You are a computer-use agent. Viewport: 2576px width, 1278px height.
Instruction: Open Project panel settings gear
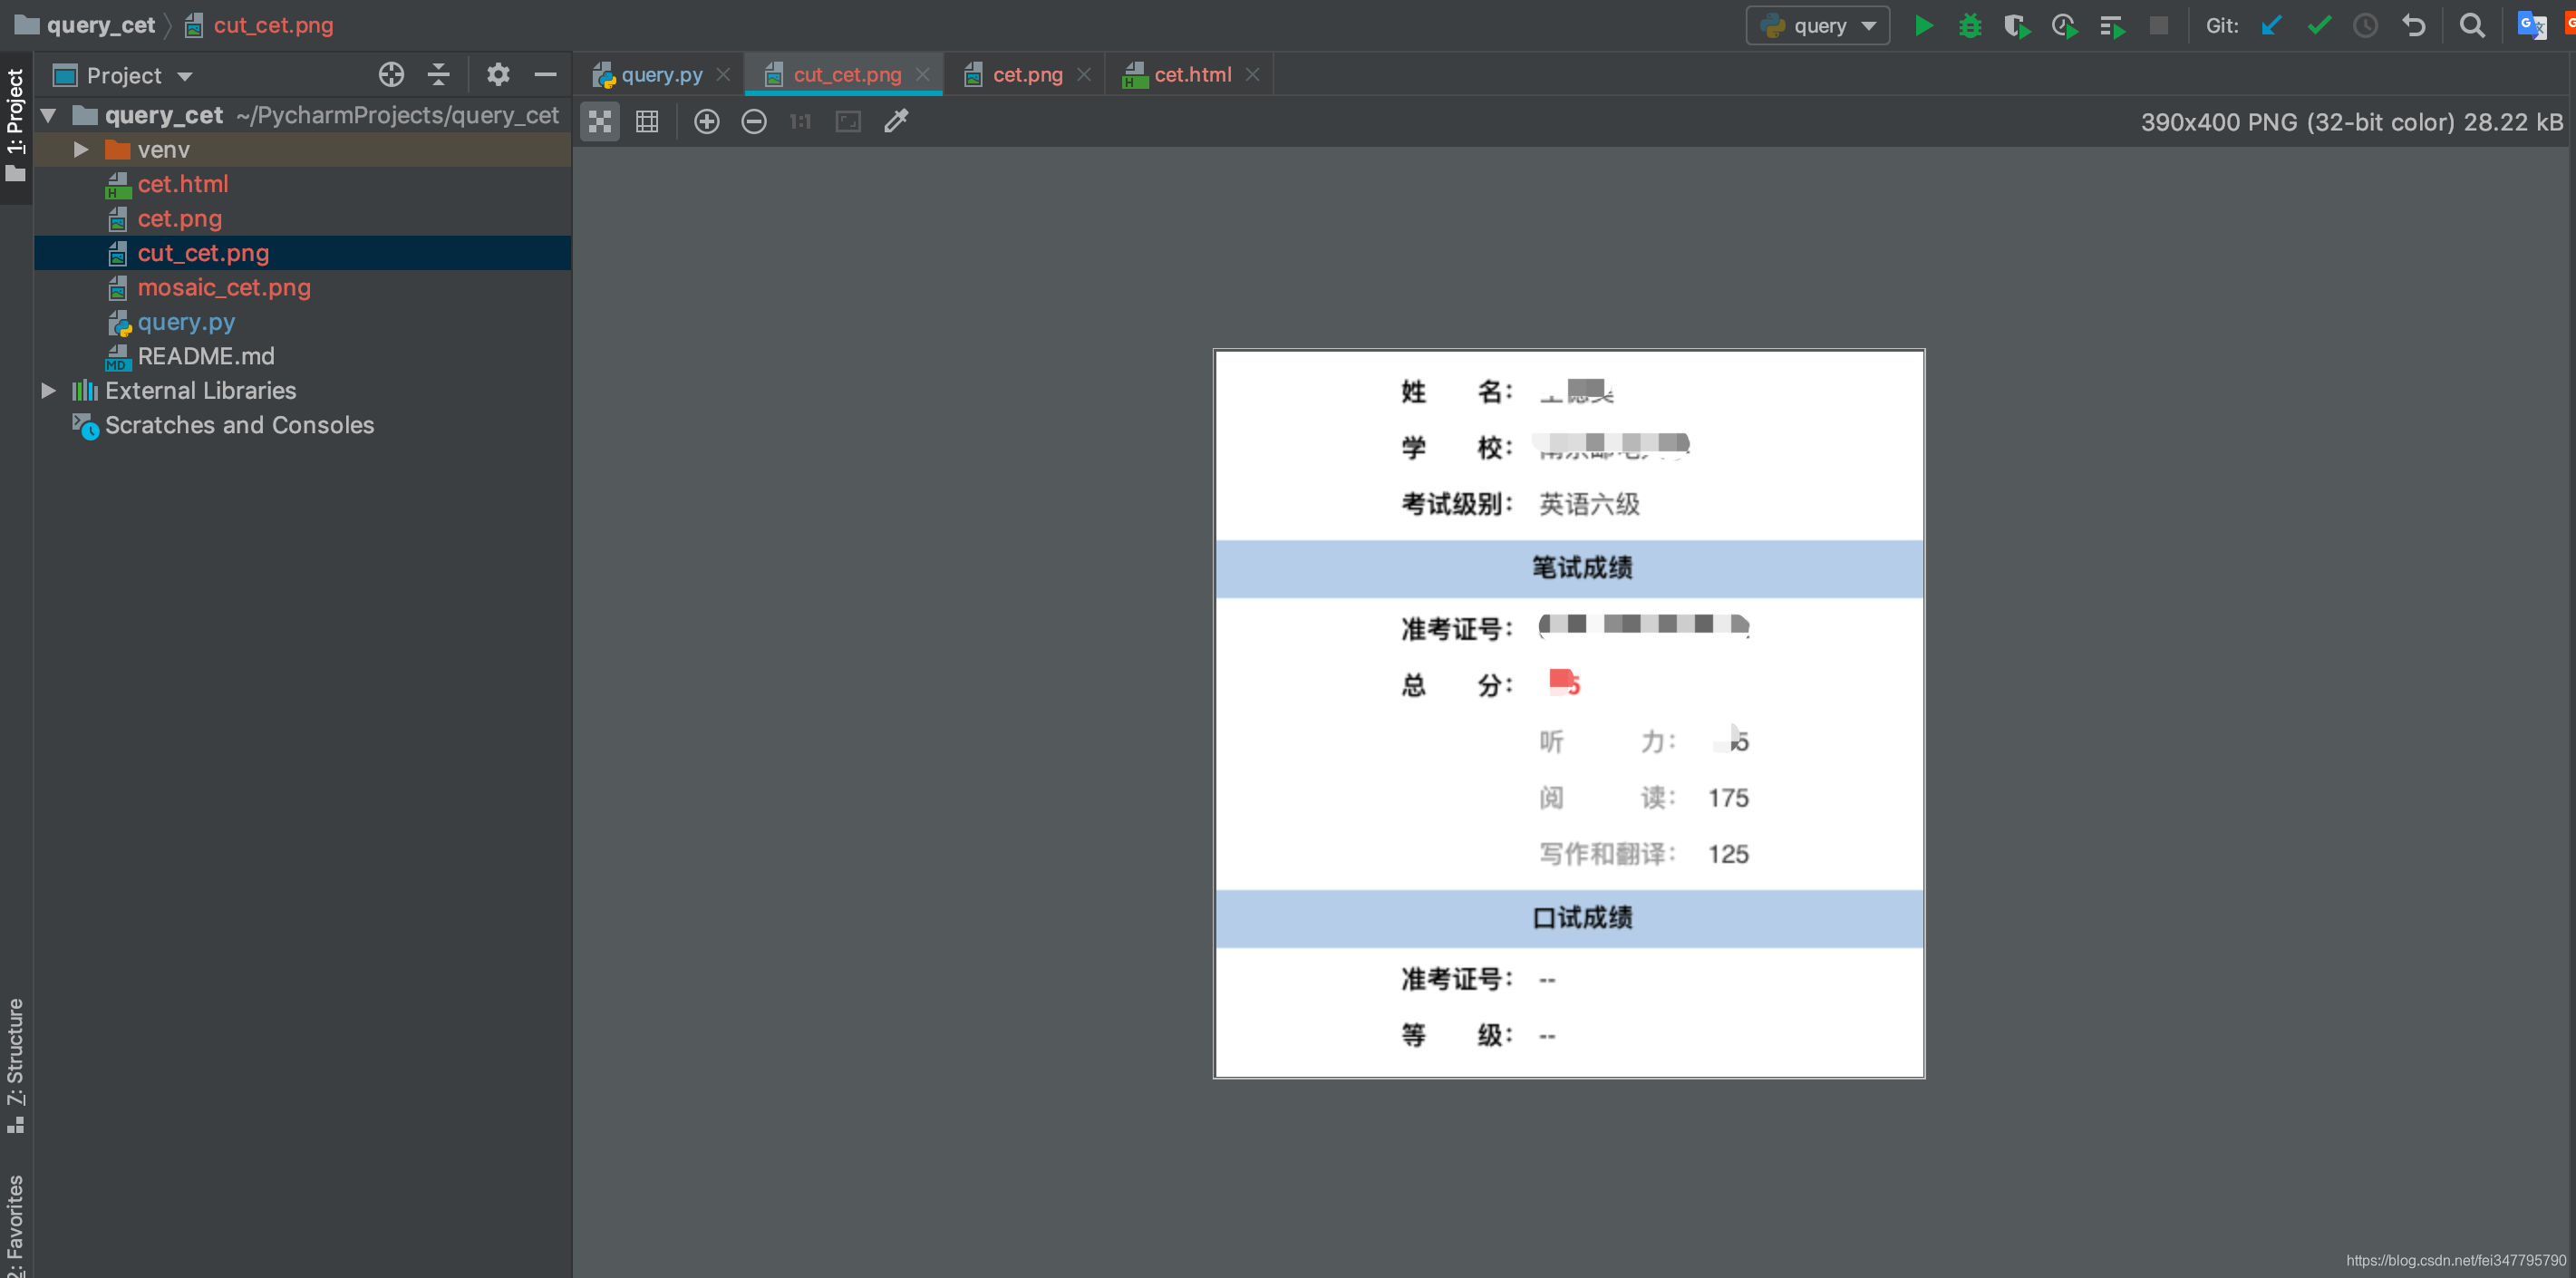point(498,75)
